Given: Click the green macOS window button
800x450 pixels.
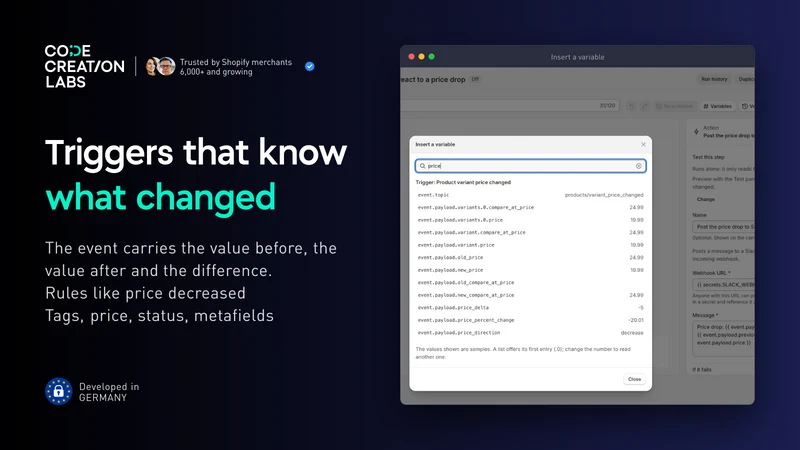Looking at the screenshot, I should (432, 57).
